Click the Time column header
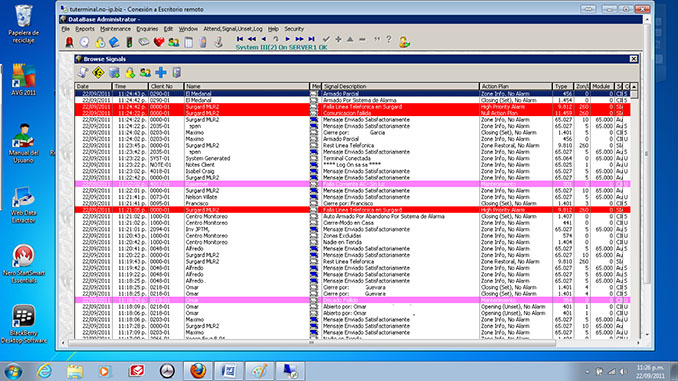This screenshot has width=678, height=381. tap(130, 86)
